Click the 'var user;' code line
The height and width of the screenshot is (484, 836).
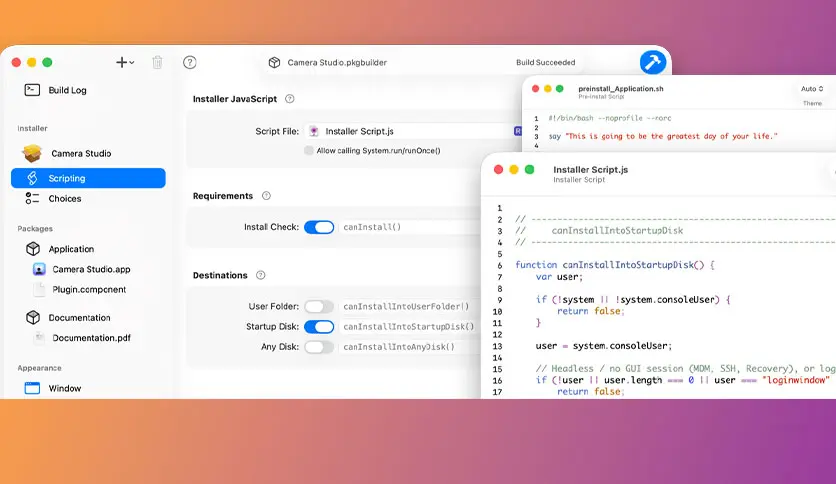click(559, 277)
